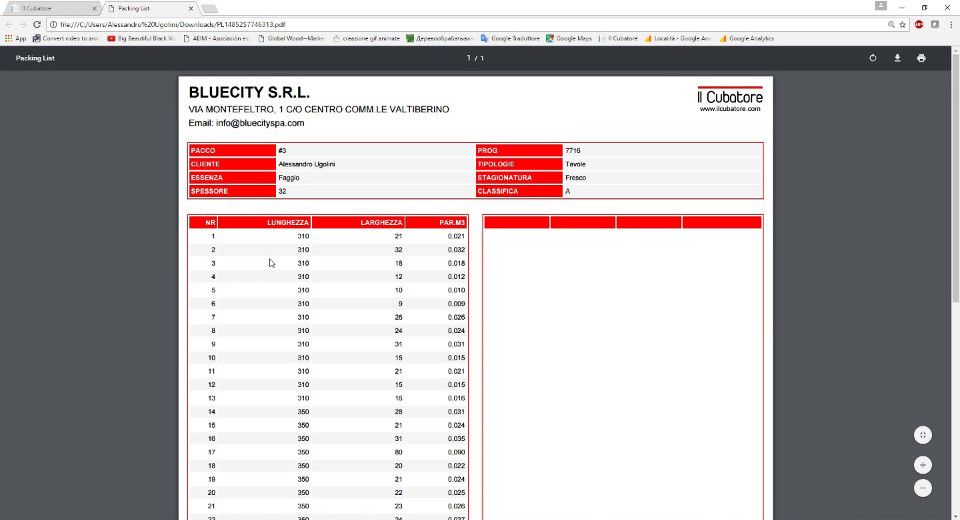Screen dimensions: 960x520
Task: Click the STAGIONATURA value Fresco
Action: (x=576, y=178)
